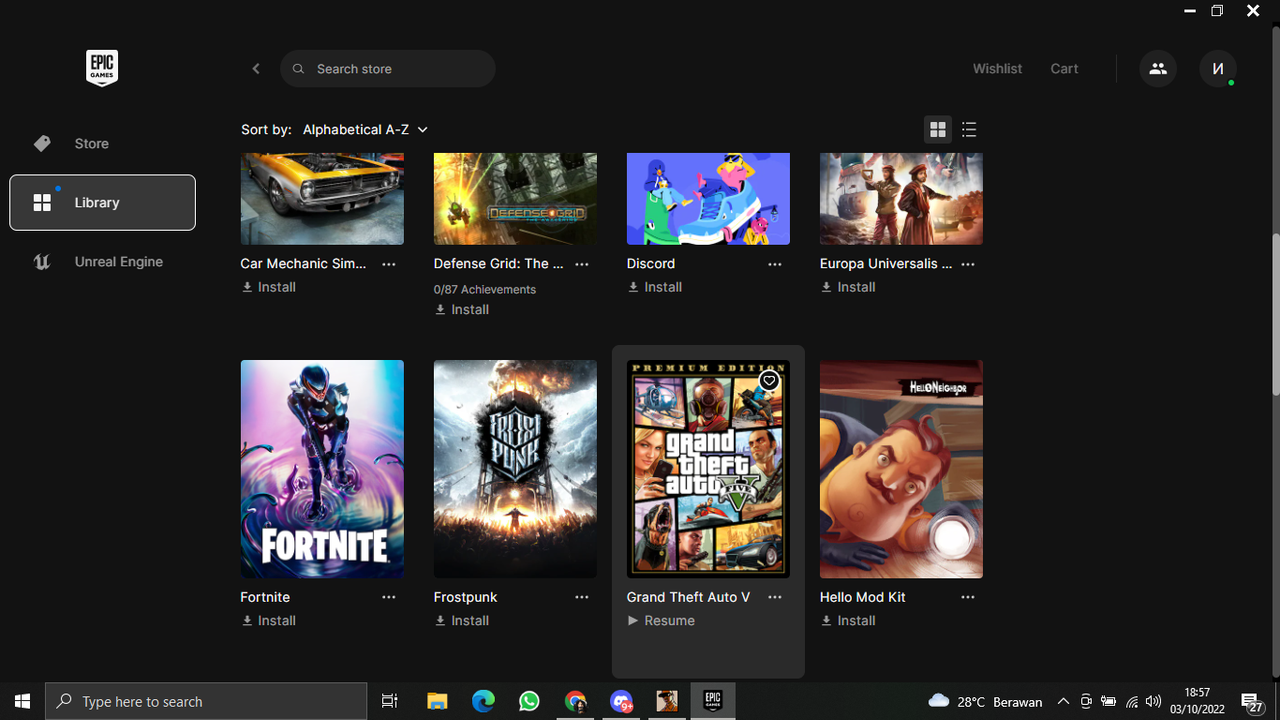Open Discord three-dot options menu

(x=775, y=264)
